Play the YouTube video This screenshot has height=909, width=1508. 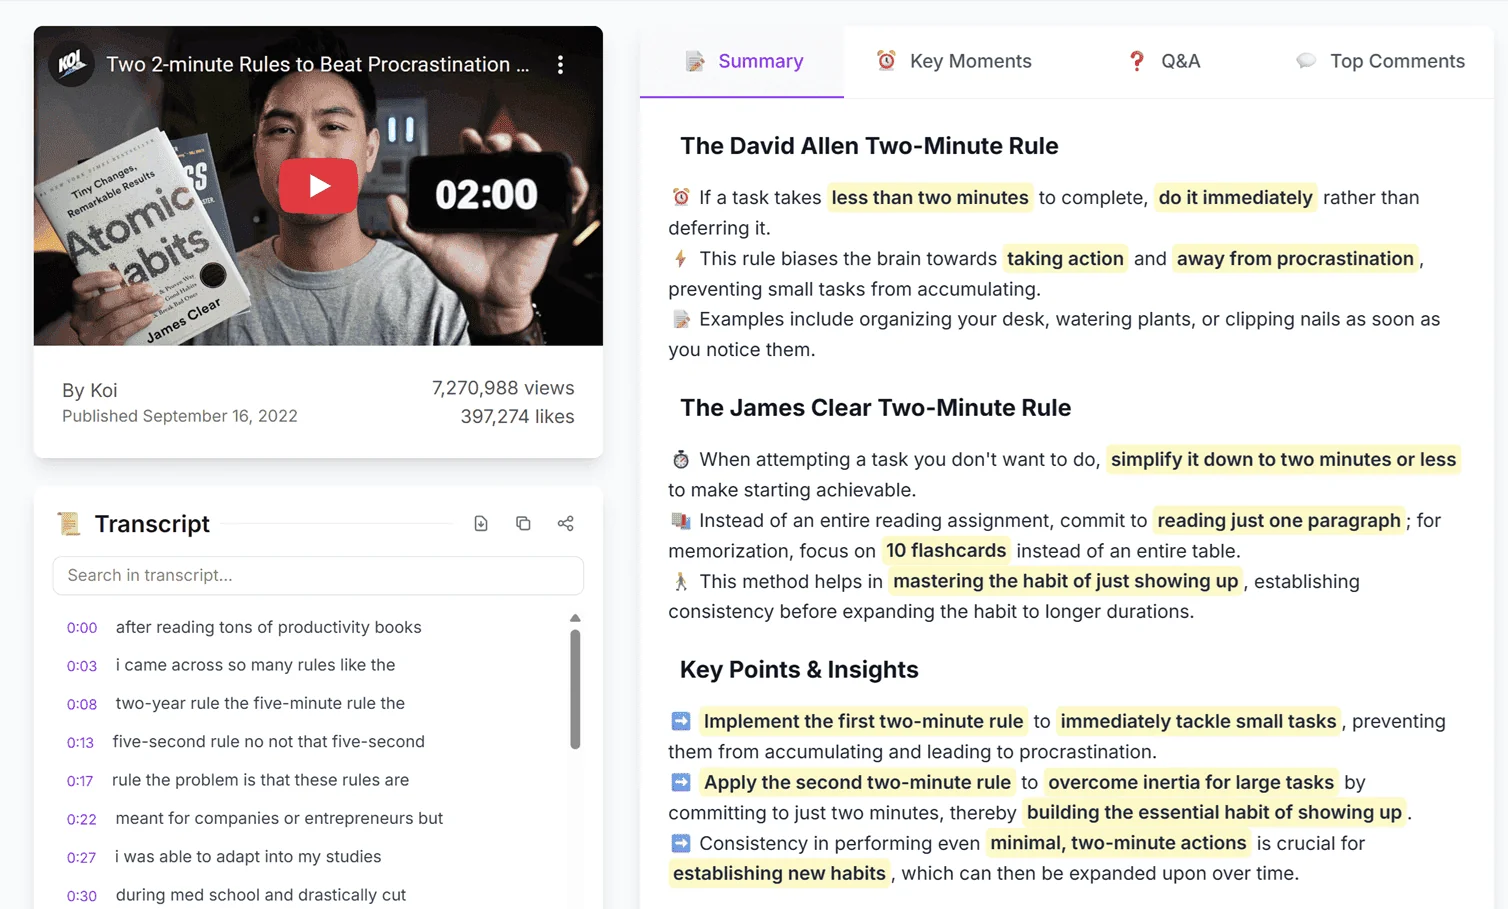(x=318, y=186)
